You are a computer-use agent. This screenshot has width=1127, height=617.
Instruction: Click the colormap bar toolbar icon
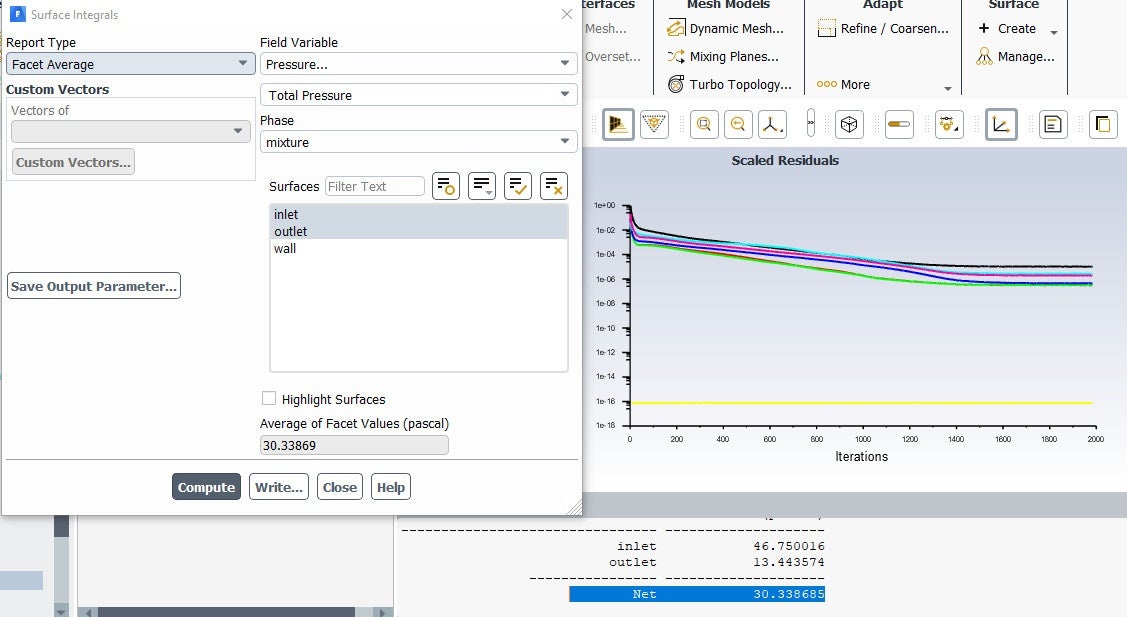pyautogui.click(x=899, y=124)
